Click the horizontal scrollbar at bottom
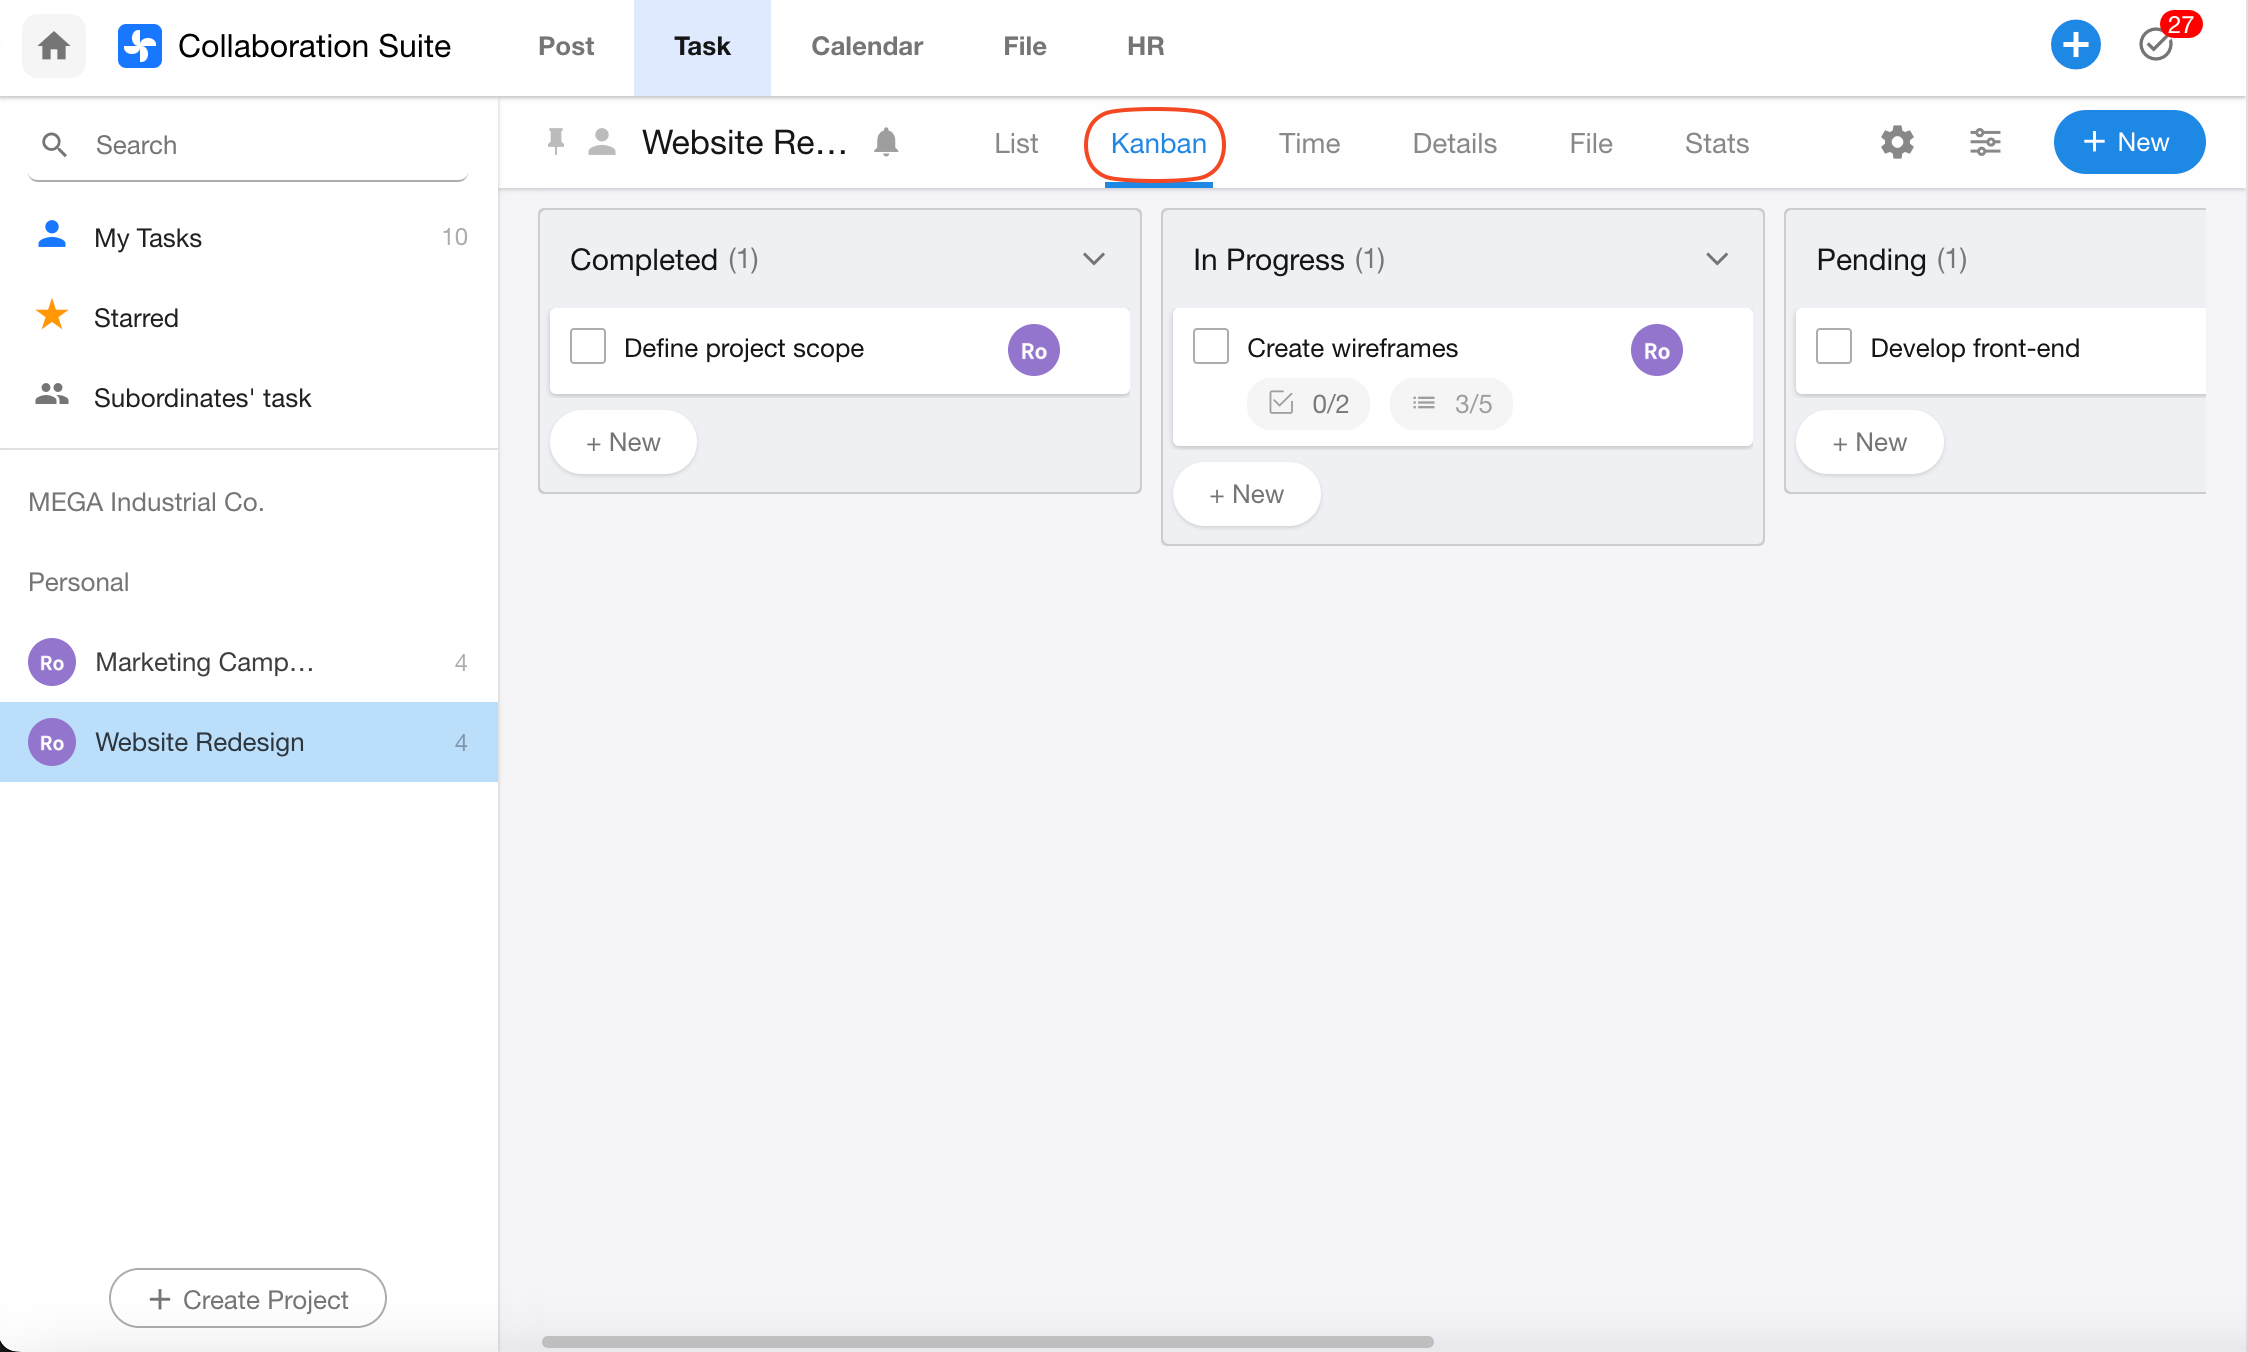 point(987,1341)
